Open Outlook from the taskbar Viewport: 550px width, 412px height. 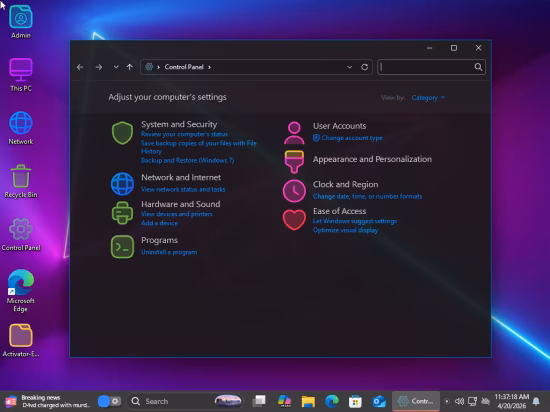tap(379, 401)
